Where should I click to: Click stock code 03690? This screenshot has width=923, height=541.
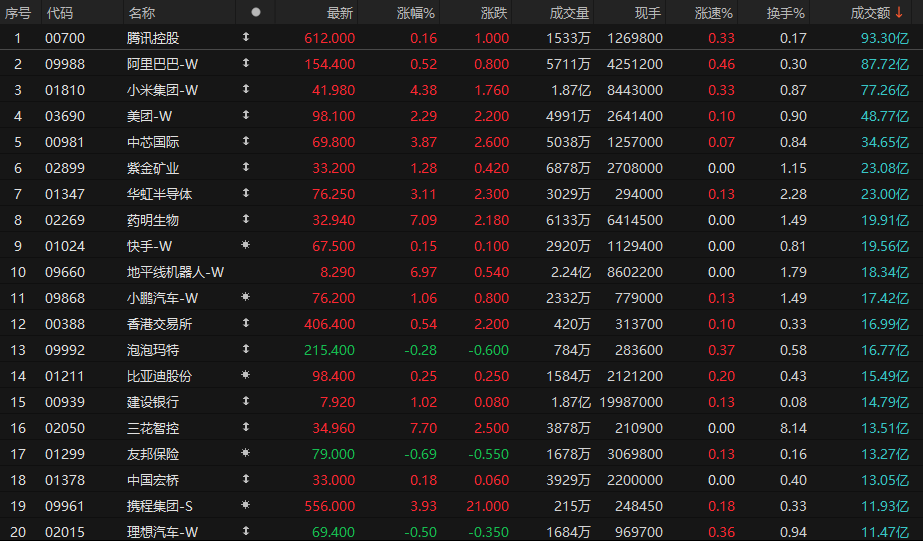coord(65,116)
